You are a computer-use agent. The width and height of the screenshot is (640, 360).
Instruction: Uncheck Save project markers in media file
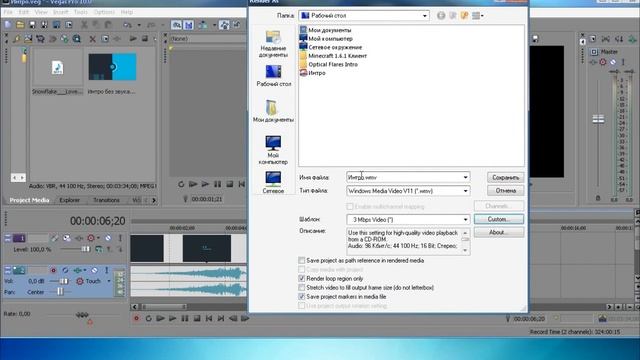pyautogui.click(x=302, y=296)
